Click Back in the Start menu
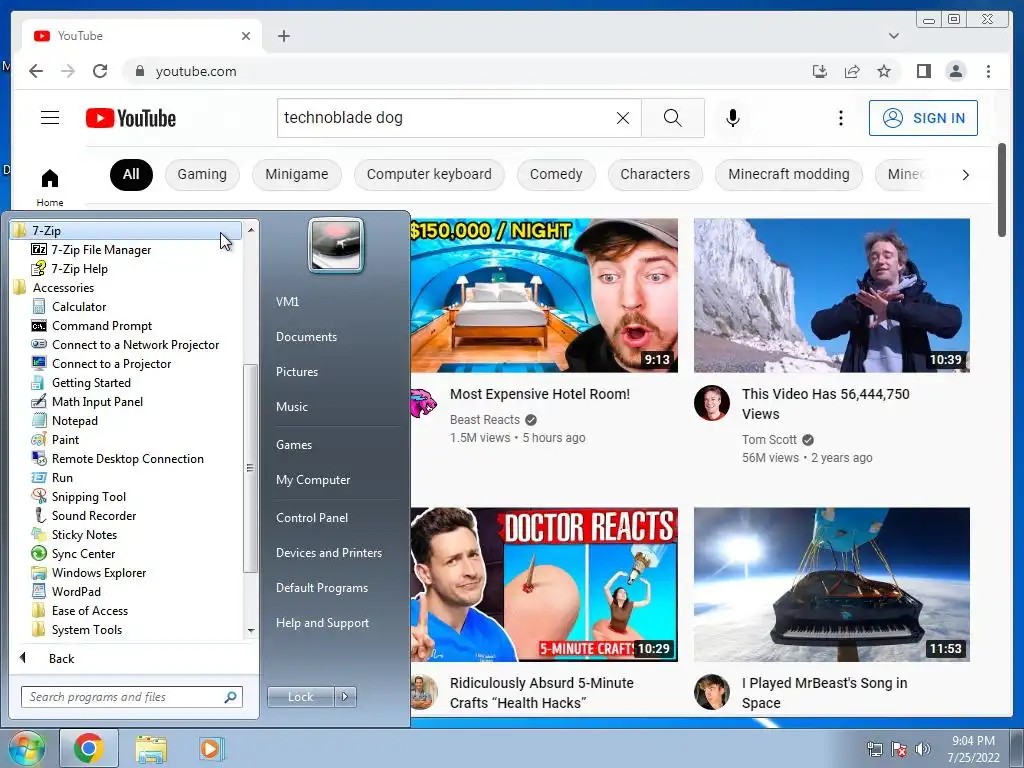Image resolution: width=1024 pixels, height=768 pixels. [x=61, y=658]
